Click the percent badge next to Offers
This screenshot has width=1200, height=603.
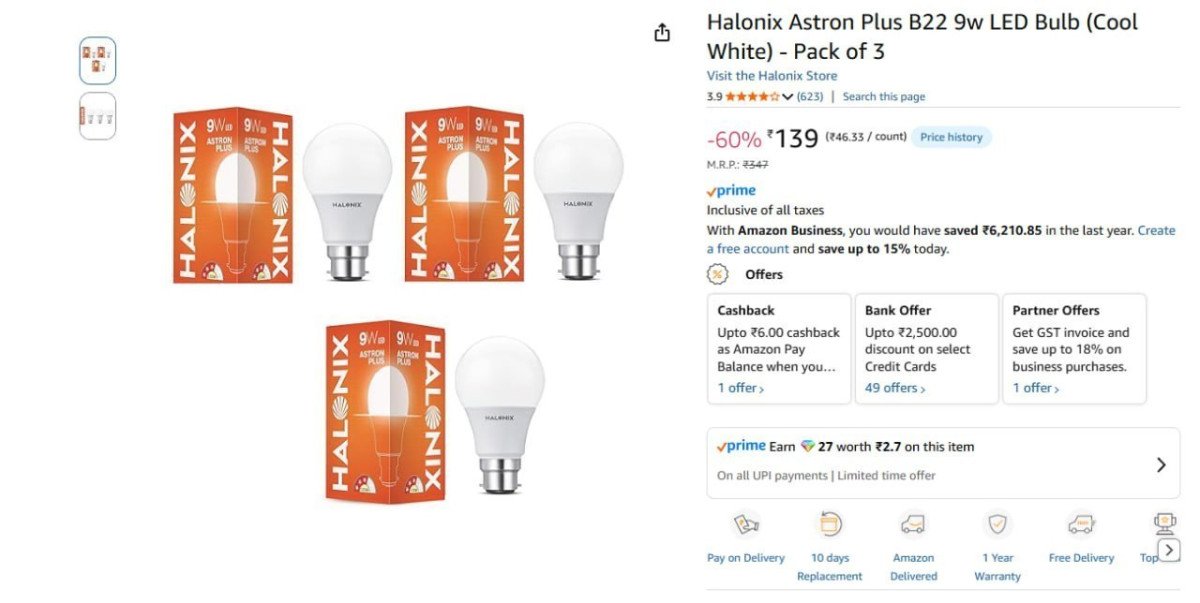pos(715,274)
